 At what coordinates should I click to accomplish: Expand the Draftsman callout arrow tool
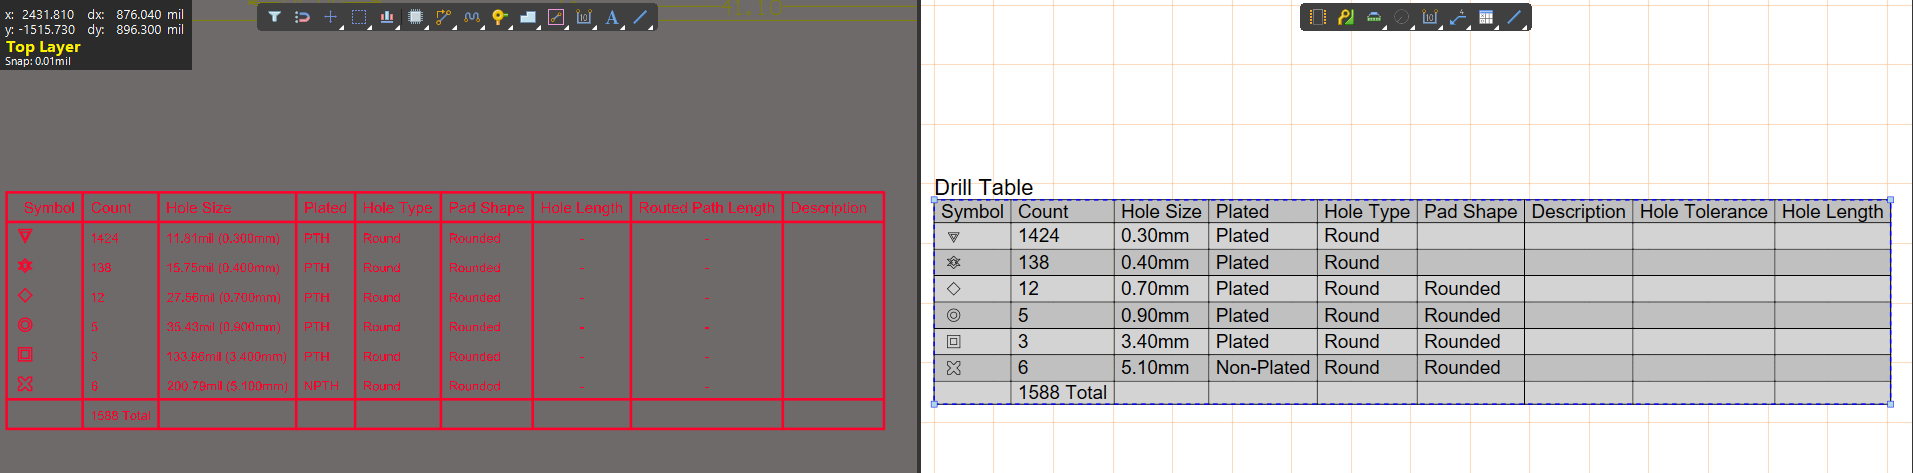[x=1458, y=17]
